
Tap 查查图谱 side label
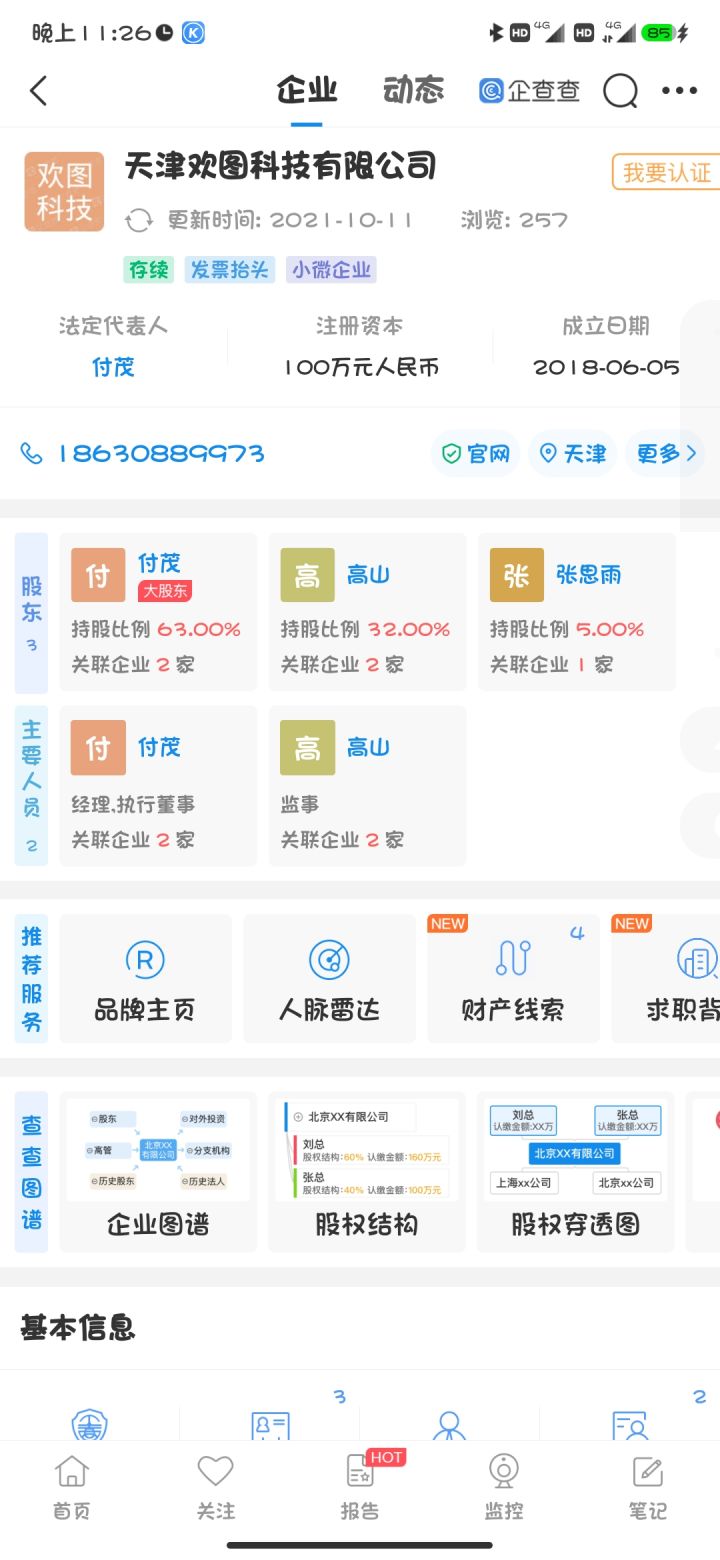click(31, 1172)
